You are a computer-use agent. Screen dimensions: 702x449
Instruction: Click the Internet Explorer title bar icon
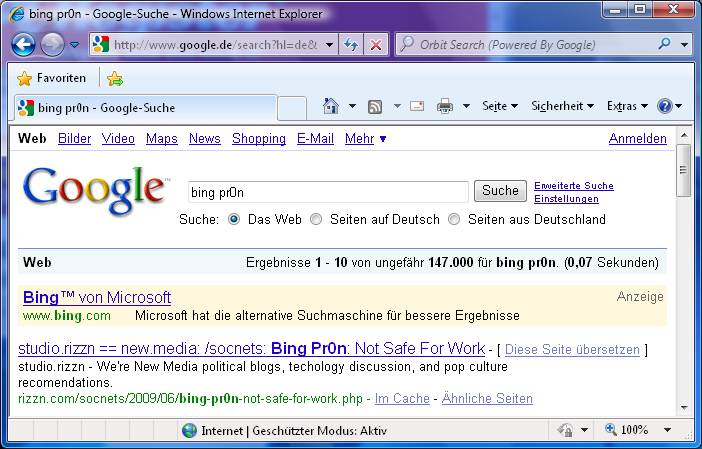(x=17, y=14)
